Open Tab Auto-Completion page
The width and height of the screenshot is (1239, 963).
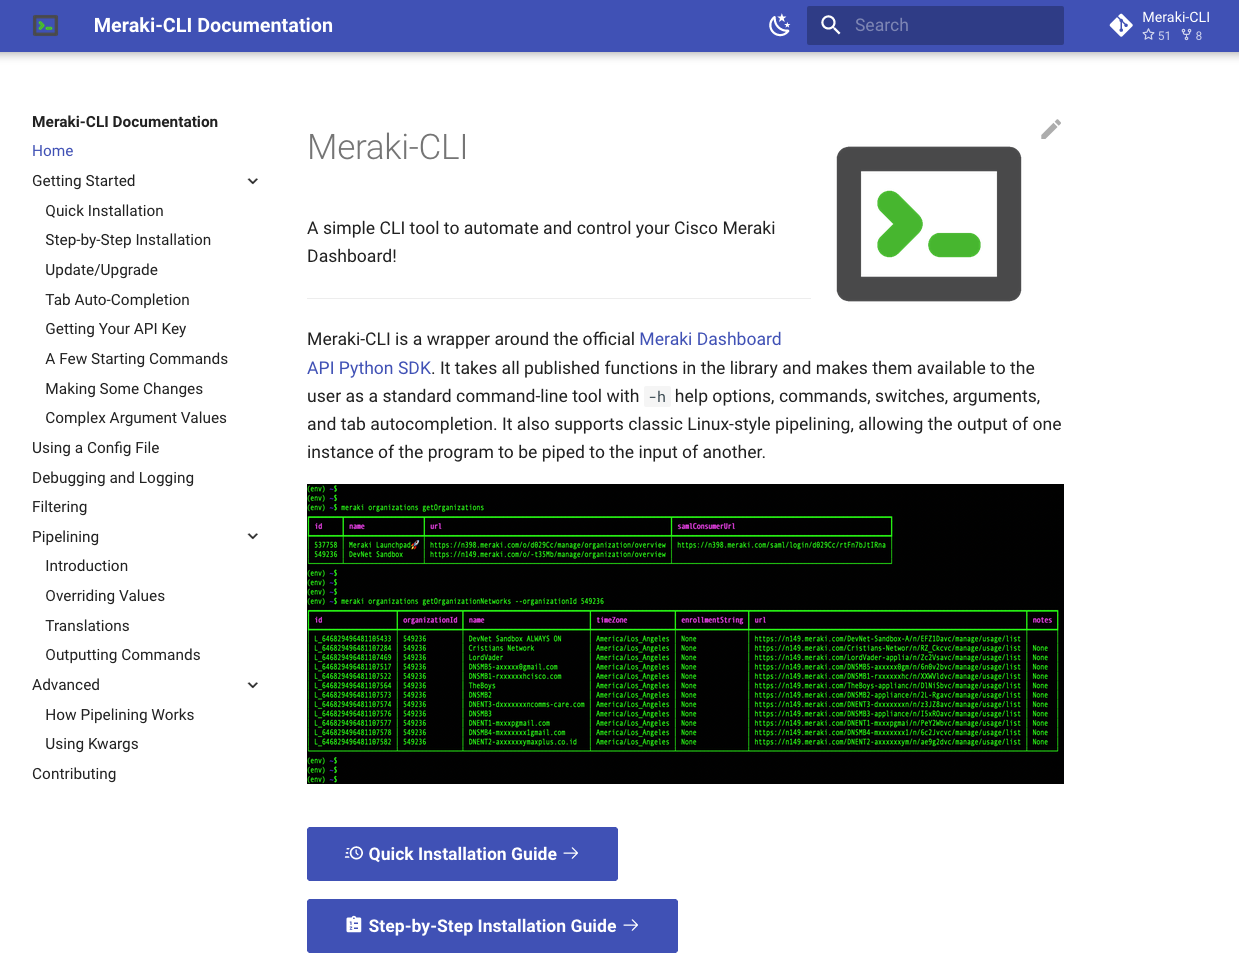117,300
